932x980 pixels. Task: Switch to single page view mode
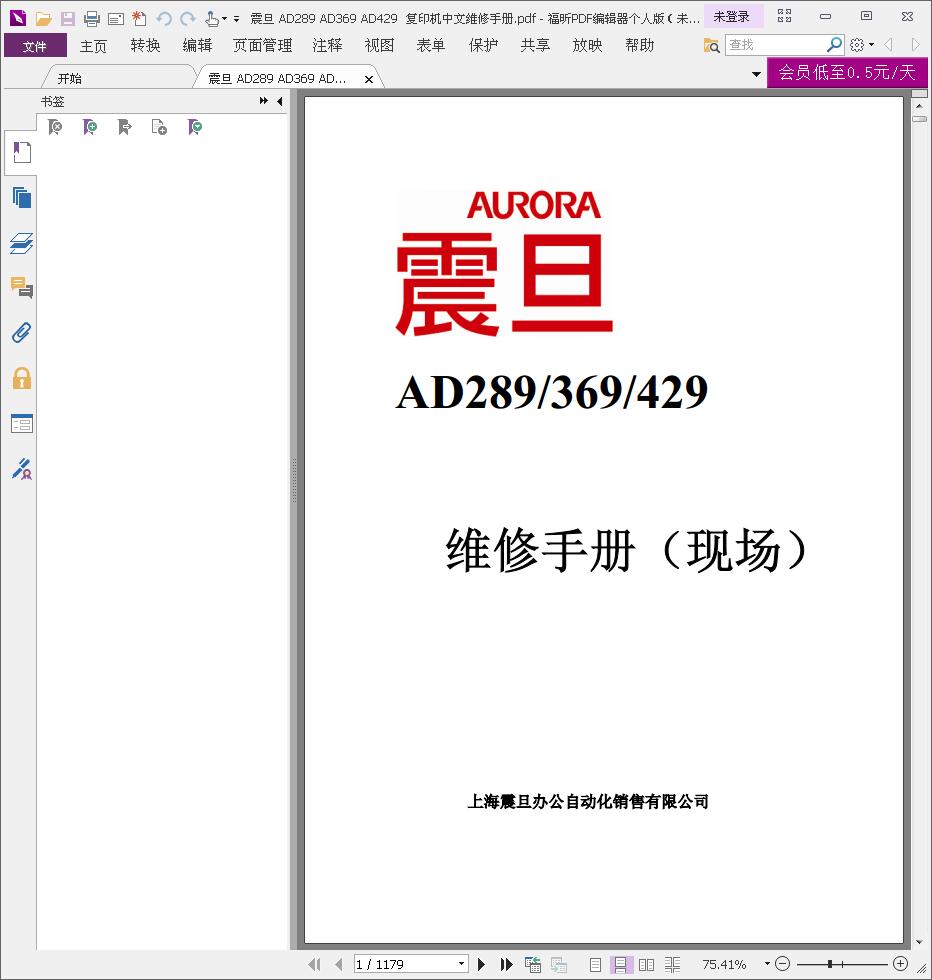click(595, 964)
